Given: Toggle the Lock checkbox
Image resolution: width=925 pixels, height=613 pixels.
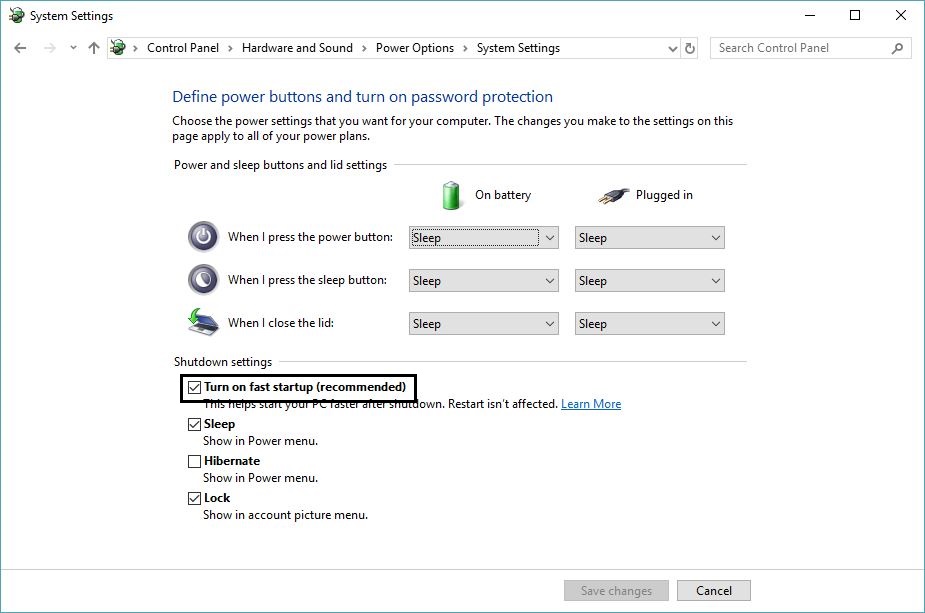Looking at the screenshot, I should 195,499.
